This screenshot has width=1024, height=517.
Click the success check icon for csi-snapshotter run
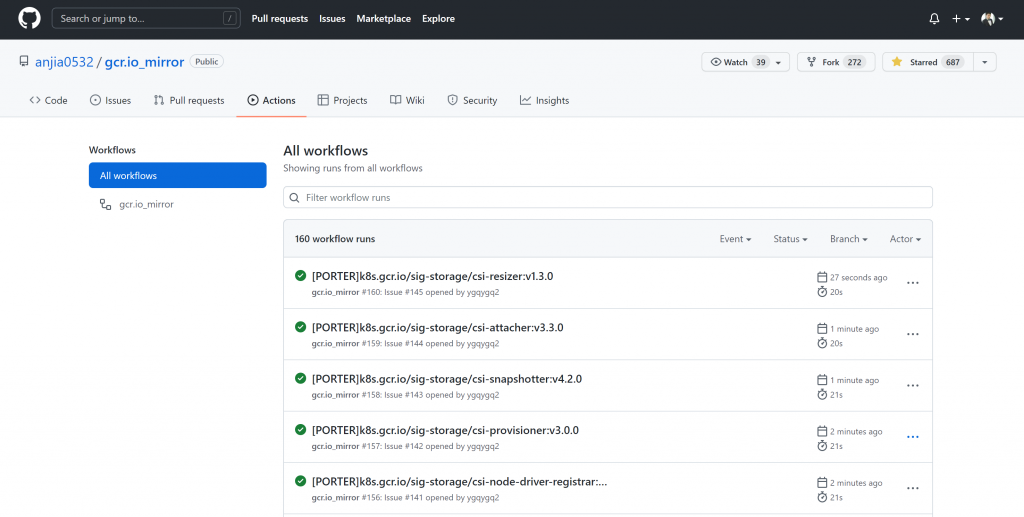click(x=300, y=378)
